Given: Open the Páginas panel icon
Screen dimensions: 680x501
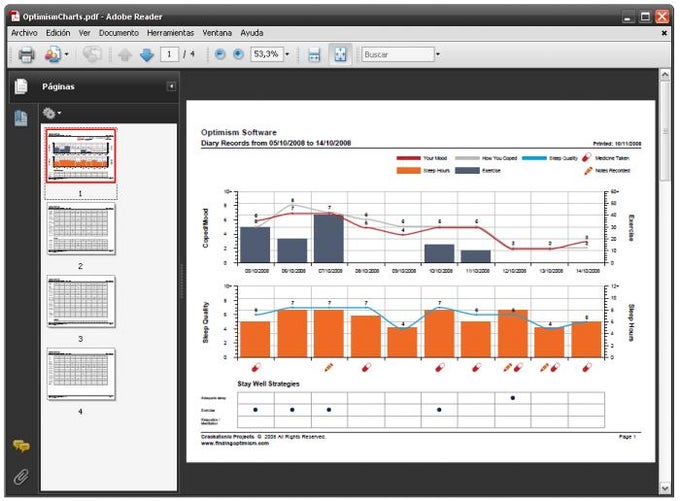Looking at the screenshot, I should click(21, 86).
